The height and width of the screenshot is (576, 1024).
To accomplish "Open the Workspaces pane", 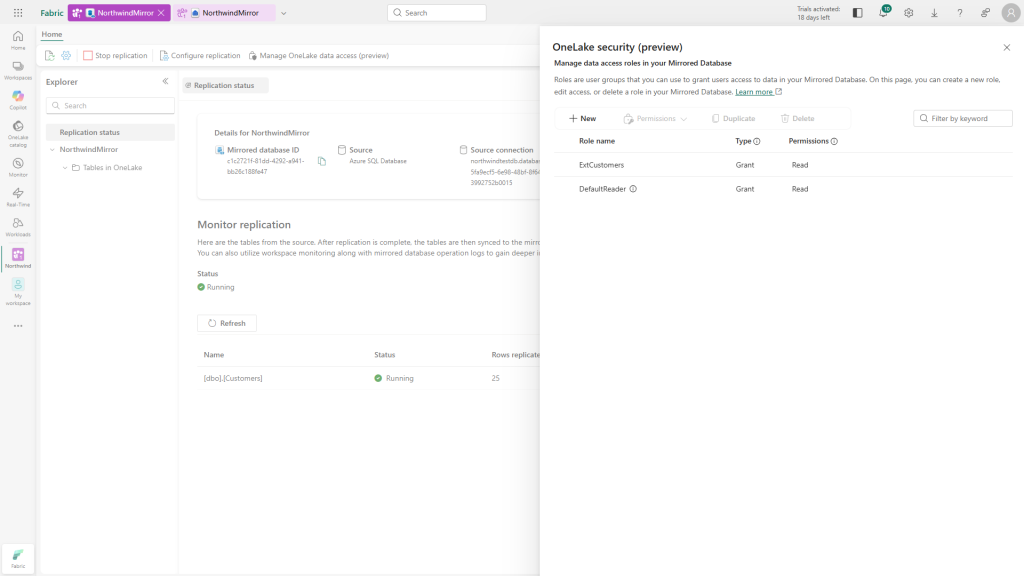I will [x=18, y=68].
